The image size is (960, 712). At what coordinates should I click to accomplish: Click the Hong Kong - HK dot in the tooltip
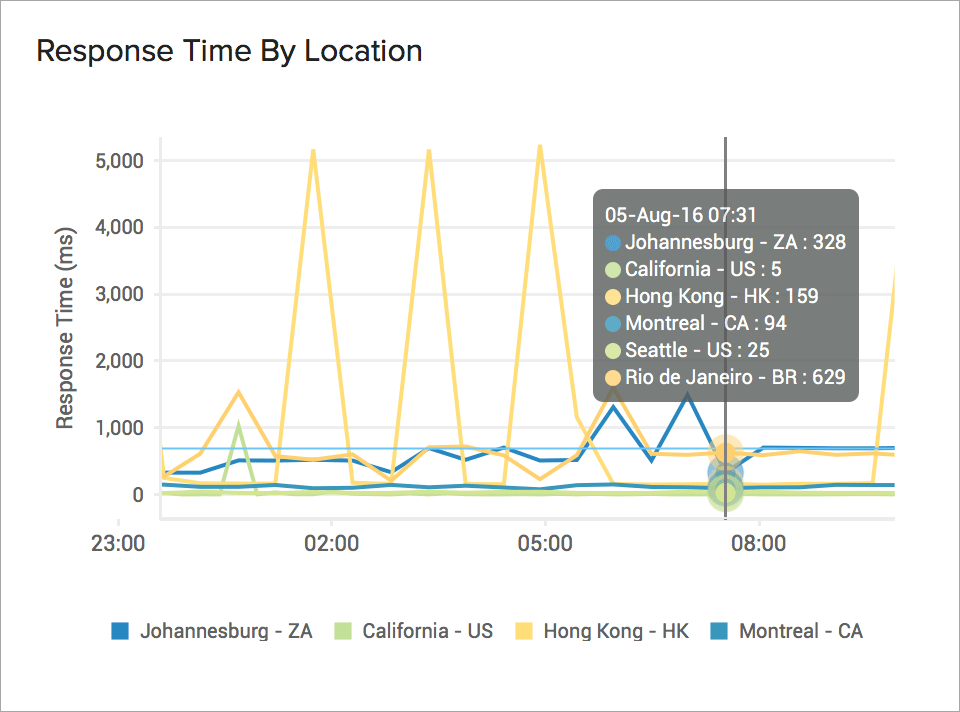[x=611, y=296]
